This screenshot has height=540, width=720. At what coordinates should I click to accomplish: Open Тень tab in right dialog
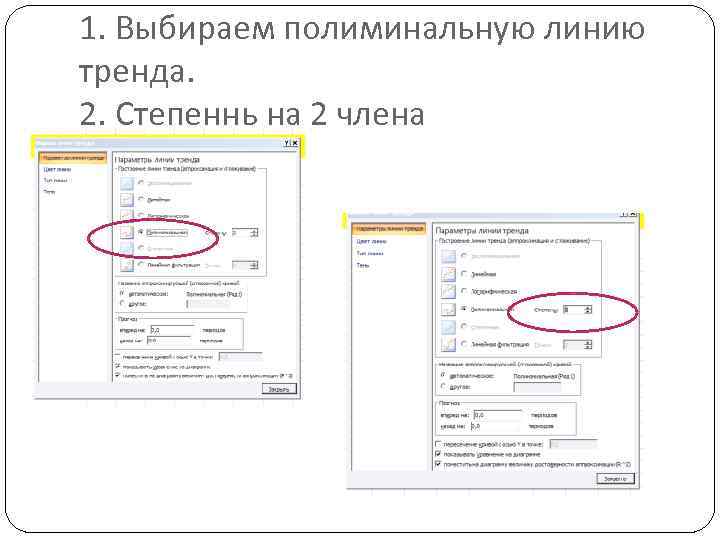pyautogui.click(x=363, y=265)
